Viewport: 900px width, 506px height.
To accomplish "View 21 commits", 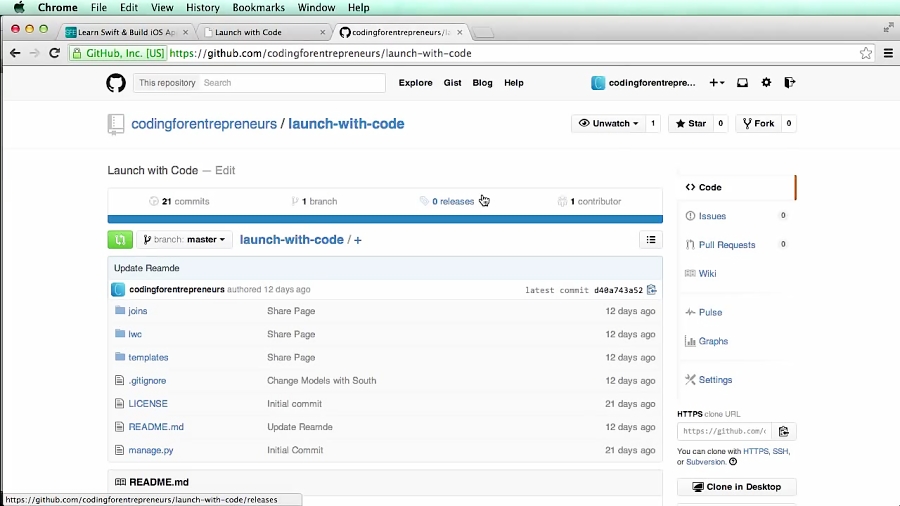I will (x=179, y=201).
